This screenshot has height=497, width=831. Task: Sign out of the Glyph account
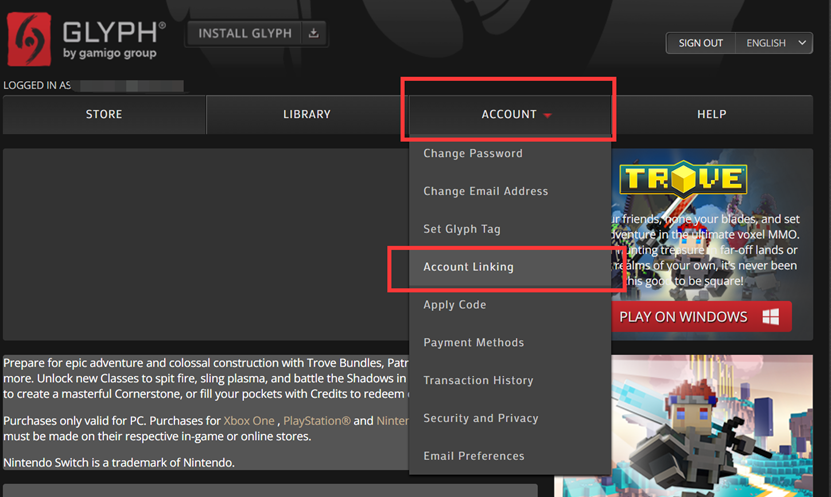tap(701, 43)
